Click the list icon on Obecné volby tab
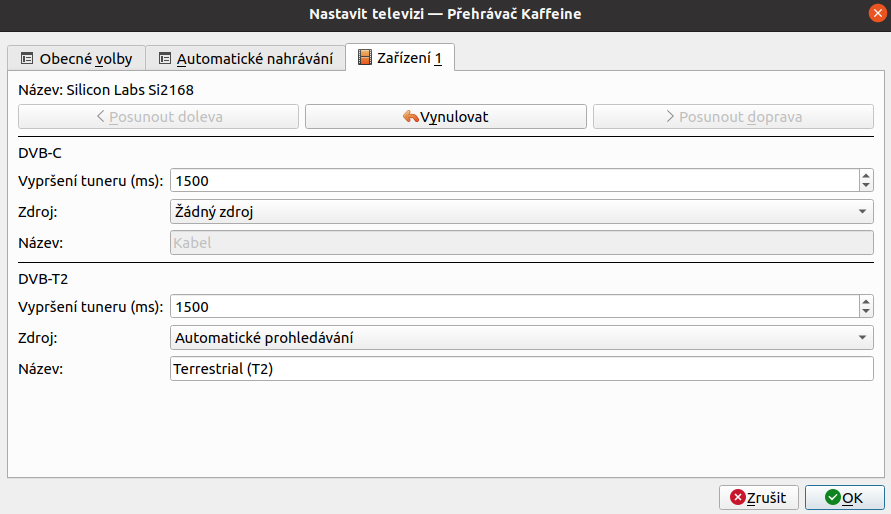 coord(27,58)
